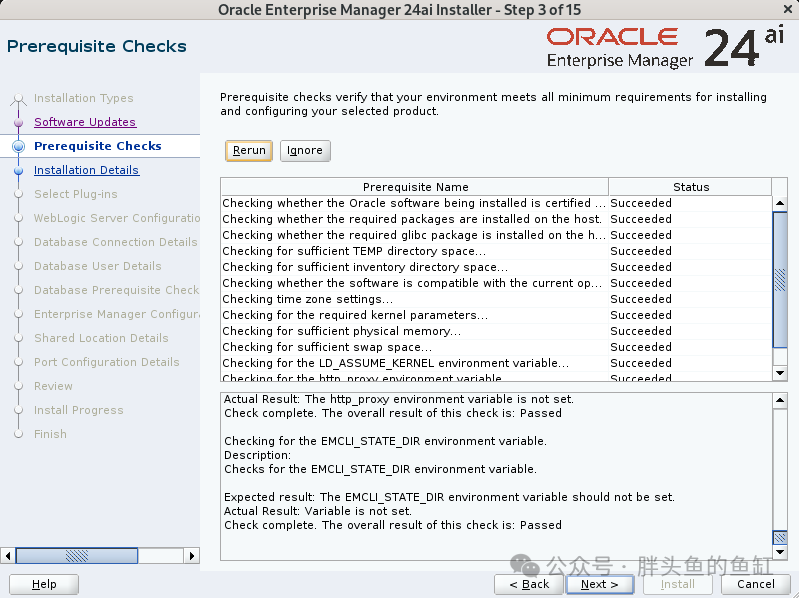Select the Prerequisite Checks step
Image resolution: width=799 pixels, height=598 pixels.
coord(98,146)
